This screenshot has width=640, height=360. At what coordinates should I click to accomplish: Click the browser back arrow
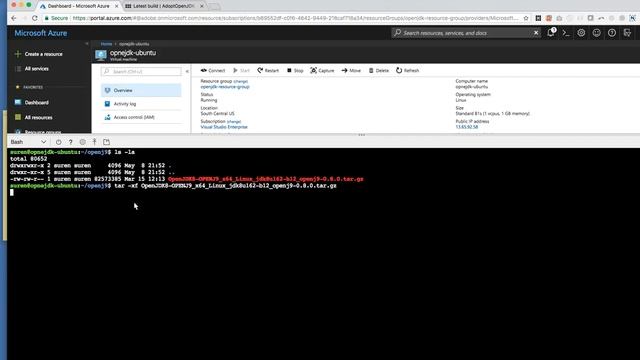pos(13,18)
